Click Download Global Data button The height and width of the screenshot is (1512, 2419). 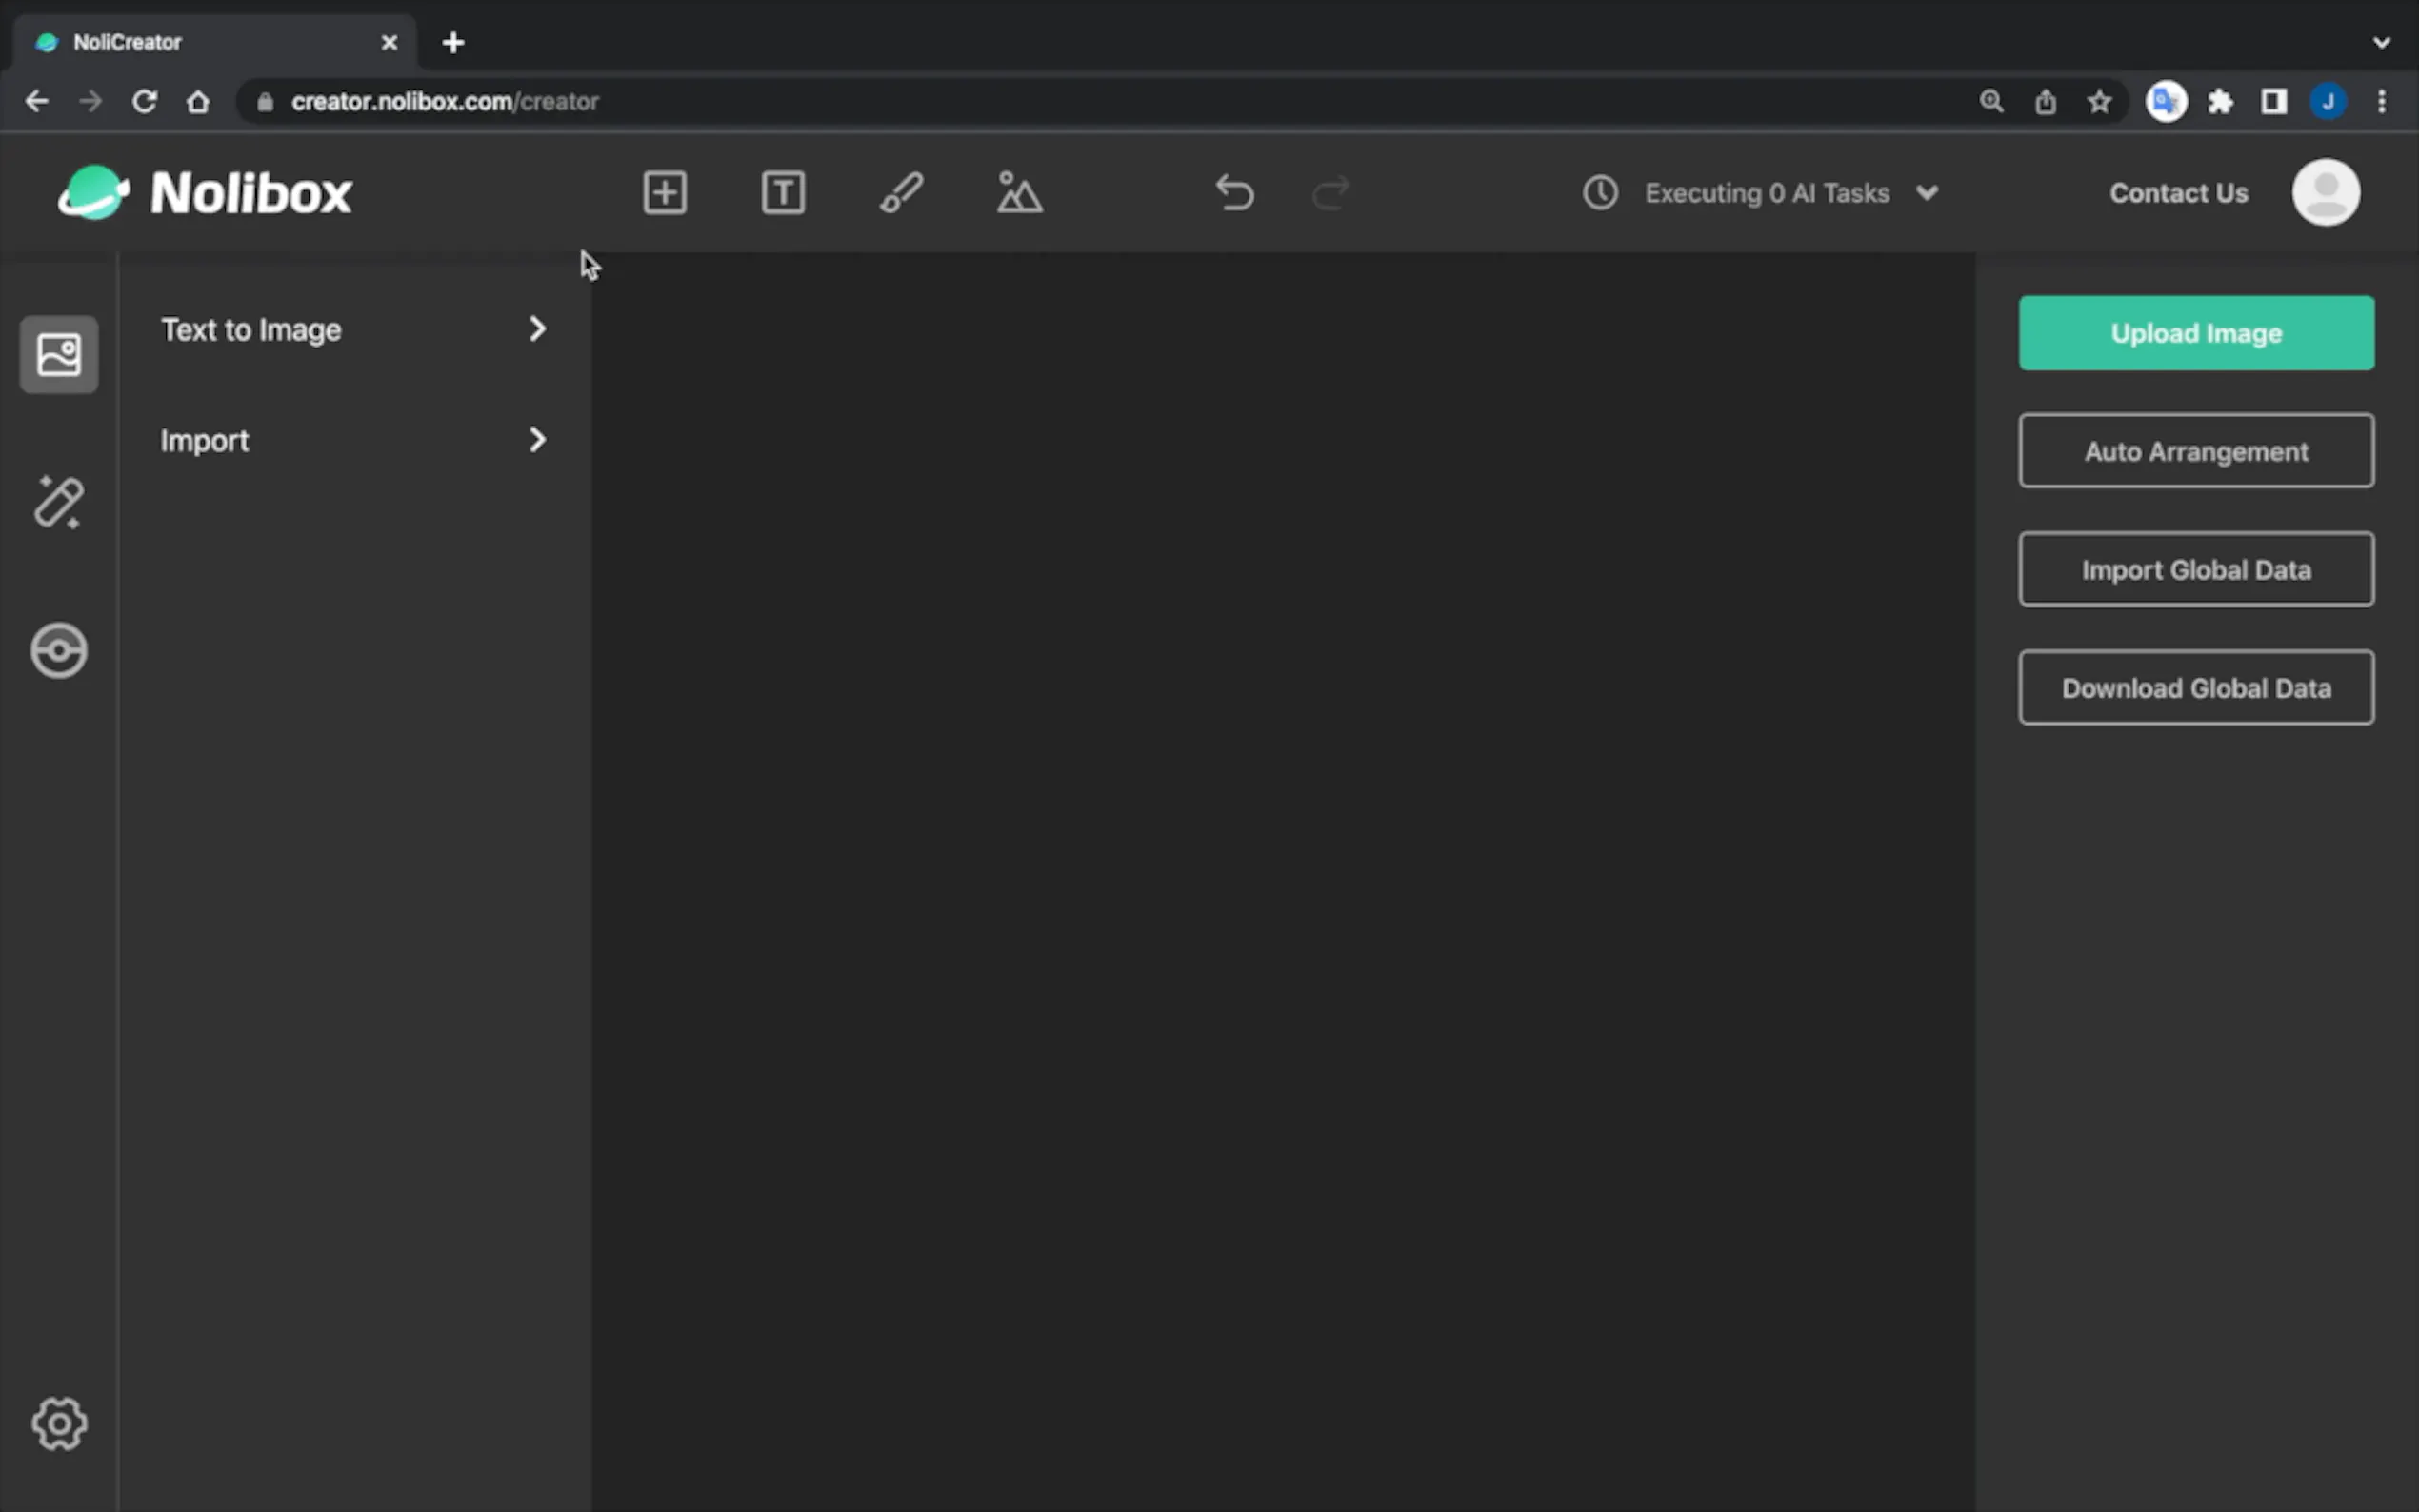[2196, 688]
